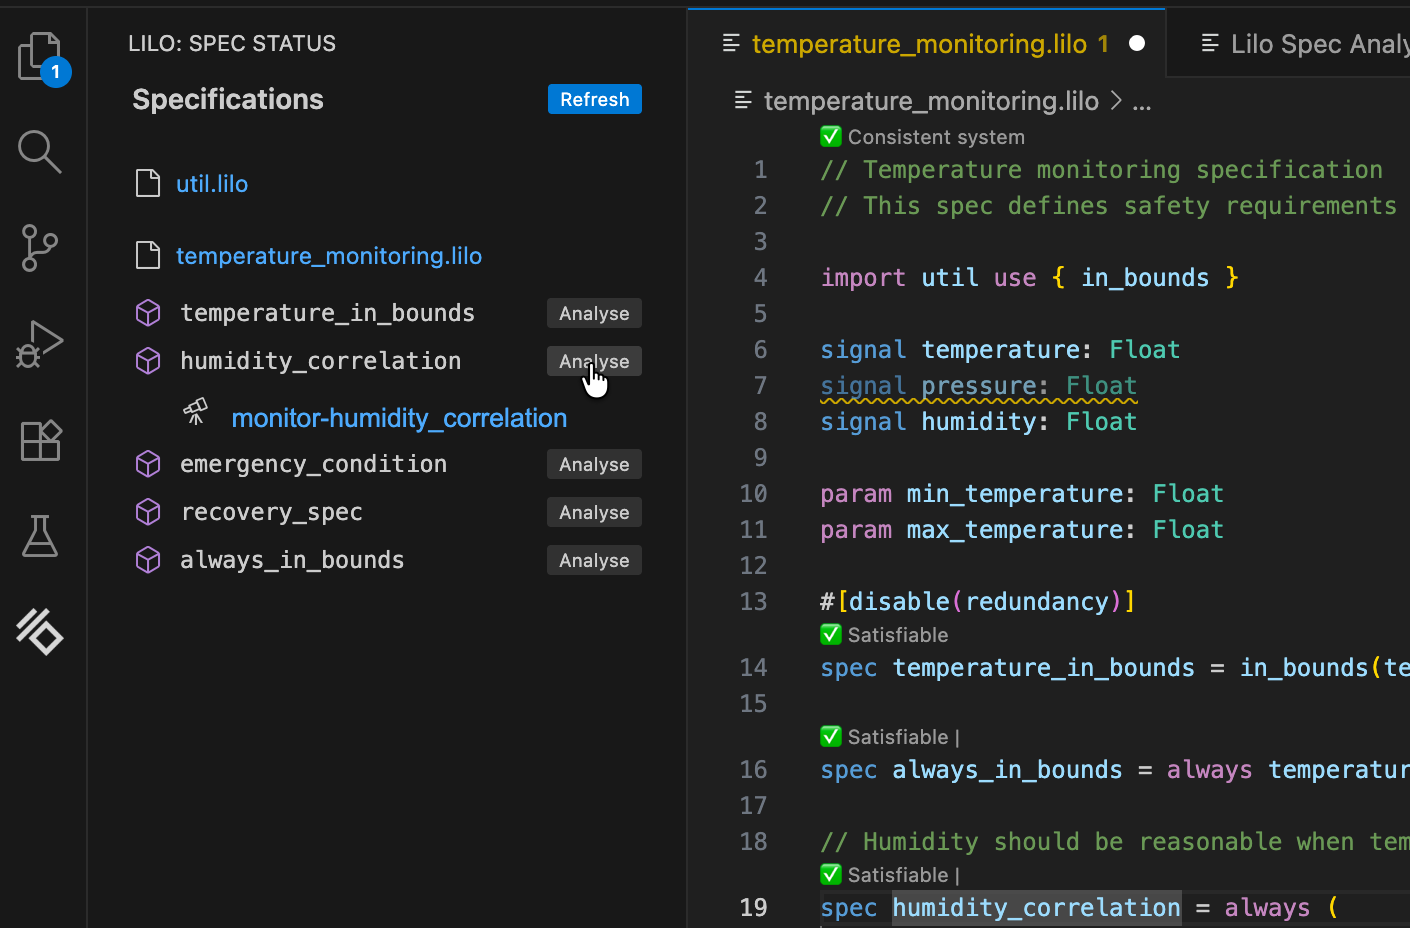The image size is (1410, 928).
Task: Open the Search panel
Action: (40, 152)
